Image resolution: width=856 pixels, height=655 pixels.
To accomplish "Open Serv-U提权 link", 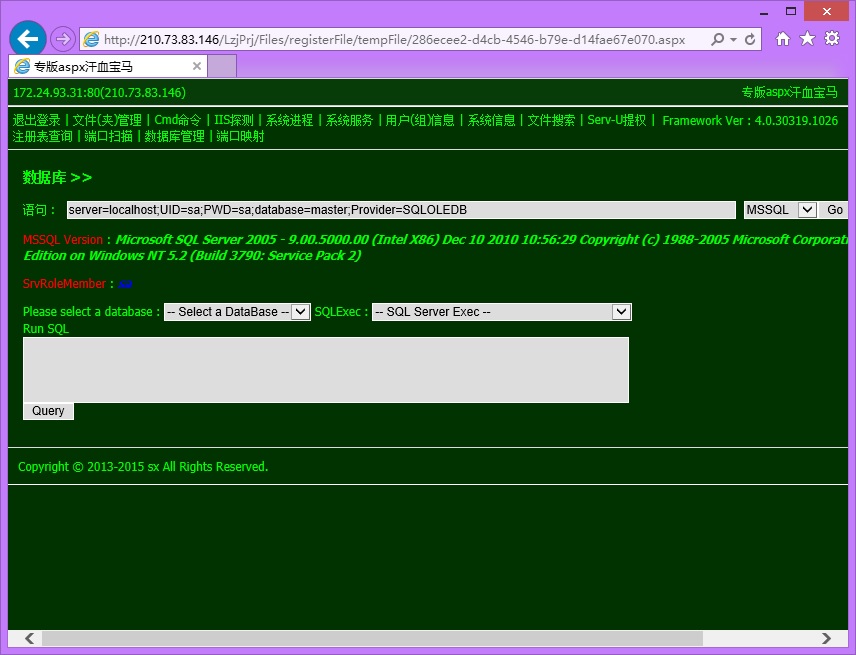I will coord(617,120).
